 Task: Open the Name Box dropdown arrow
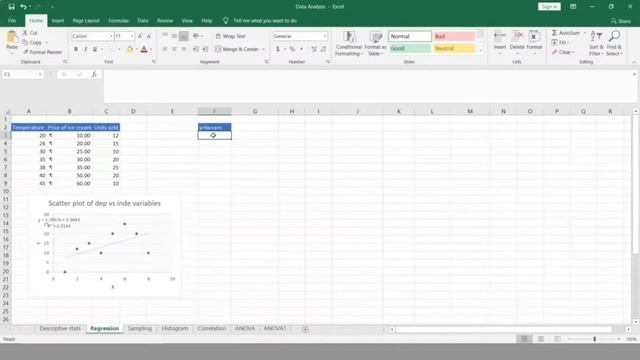click(x=40, y=74)
